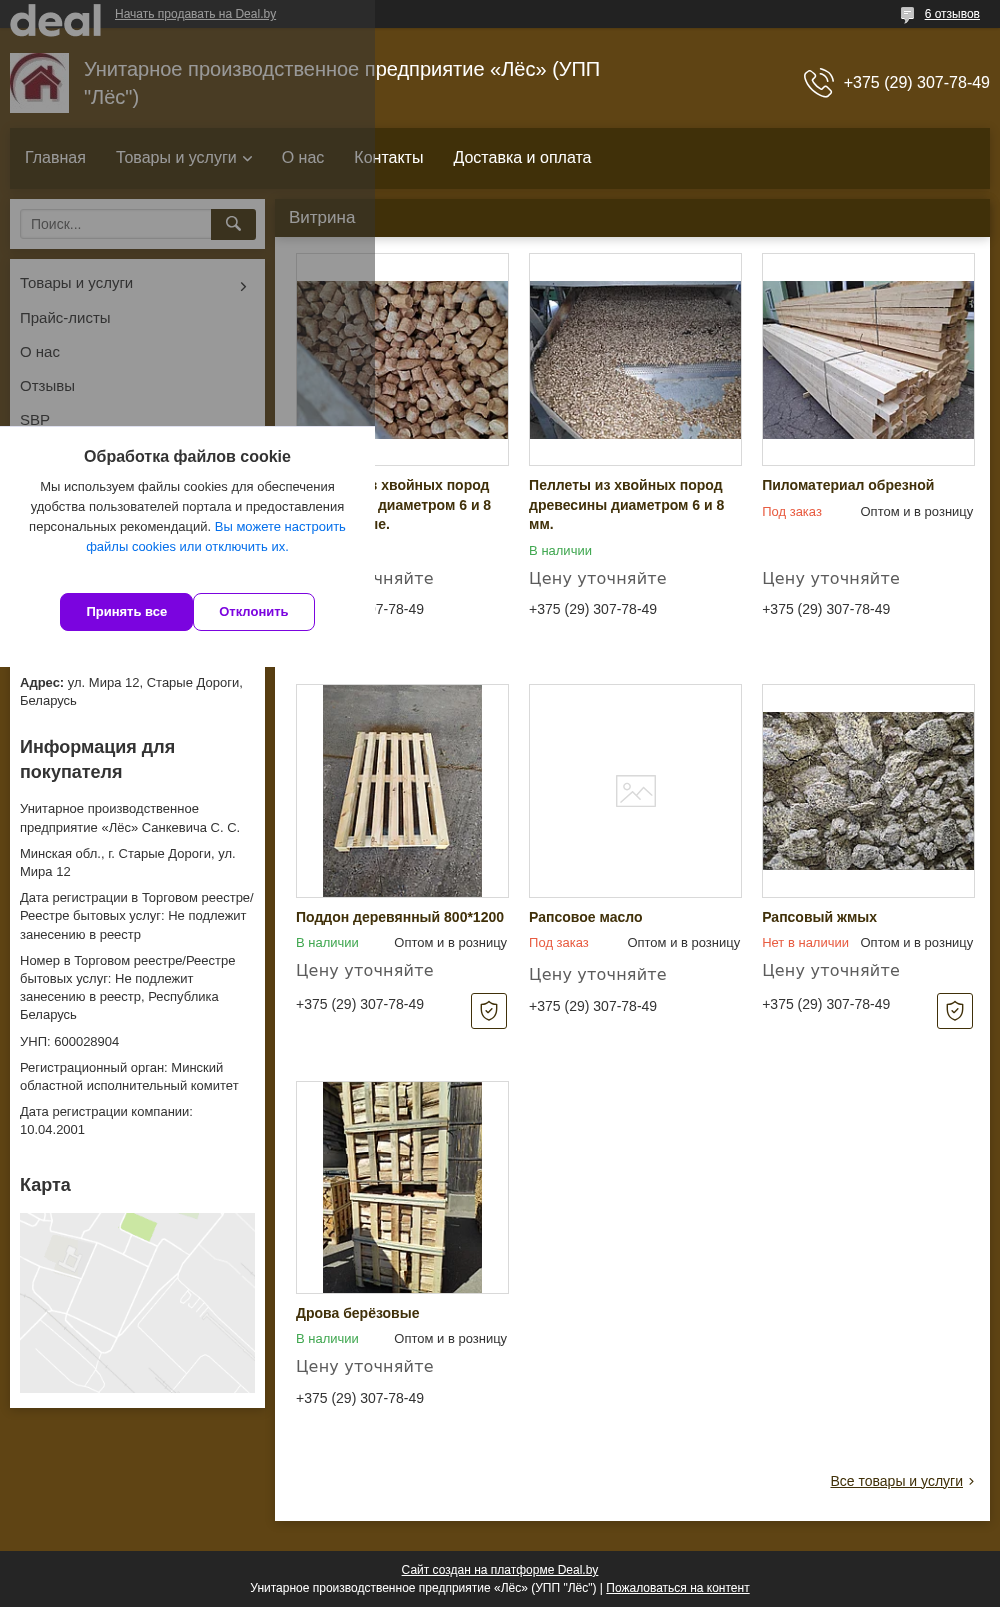This screenshot has width=1000, height=1607.
Task: Decline cookies with Отклонить button
Action: click(254, 612)
